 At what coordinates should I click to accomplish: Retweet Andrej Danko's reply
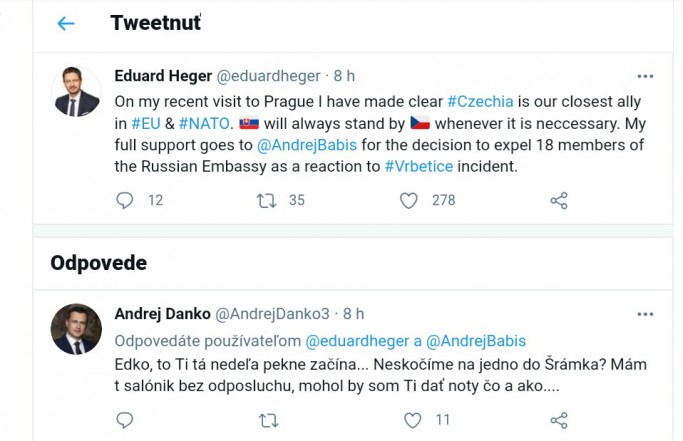(x=267, y=420)
